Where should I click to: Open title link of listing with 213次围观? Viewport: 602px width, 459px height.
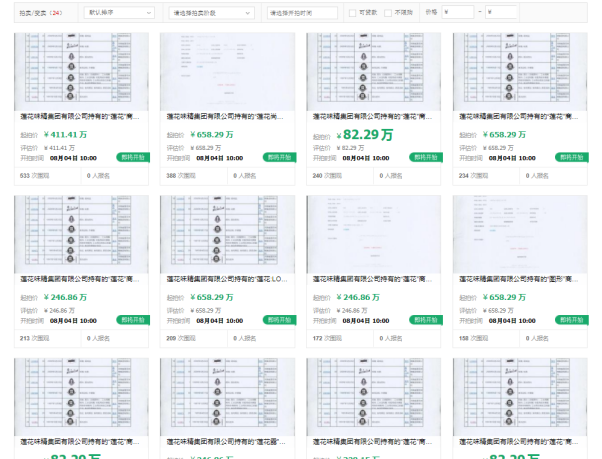[80, 279]
